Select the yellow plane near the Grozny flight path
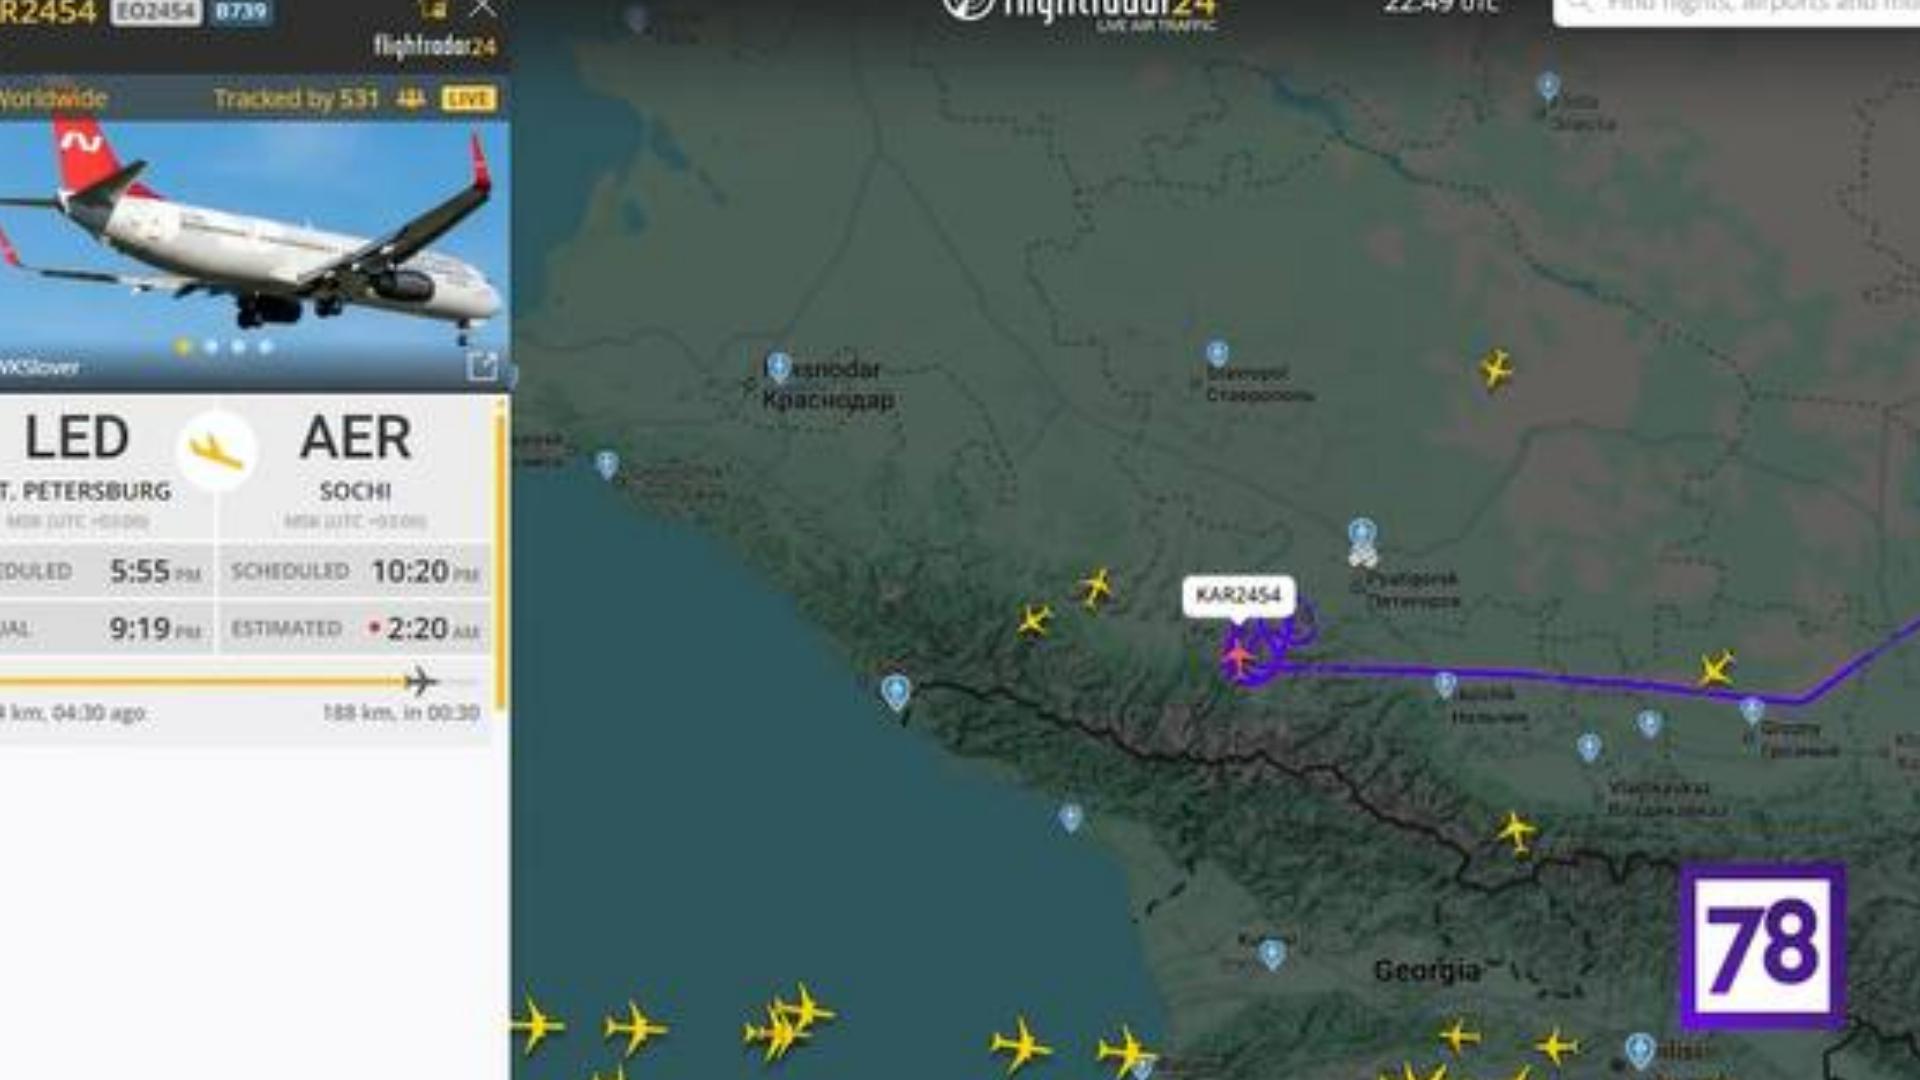The width and height of the screenshot is (1920, 1080). (x=1716, y=668)
